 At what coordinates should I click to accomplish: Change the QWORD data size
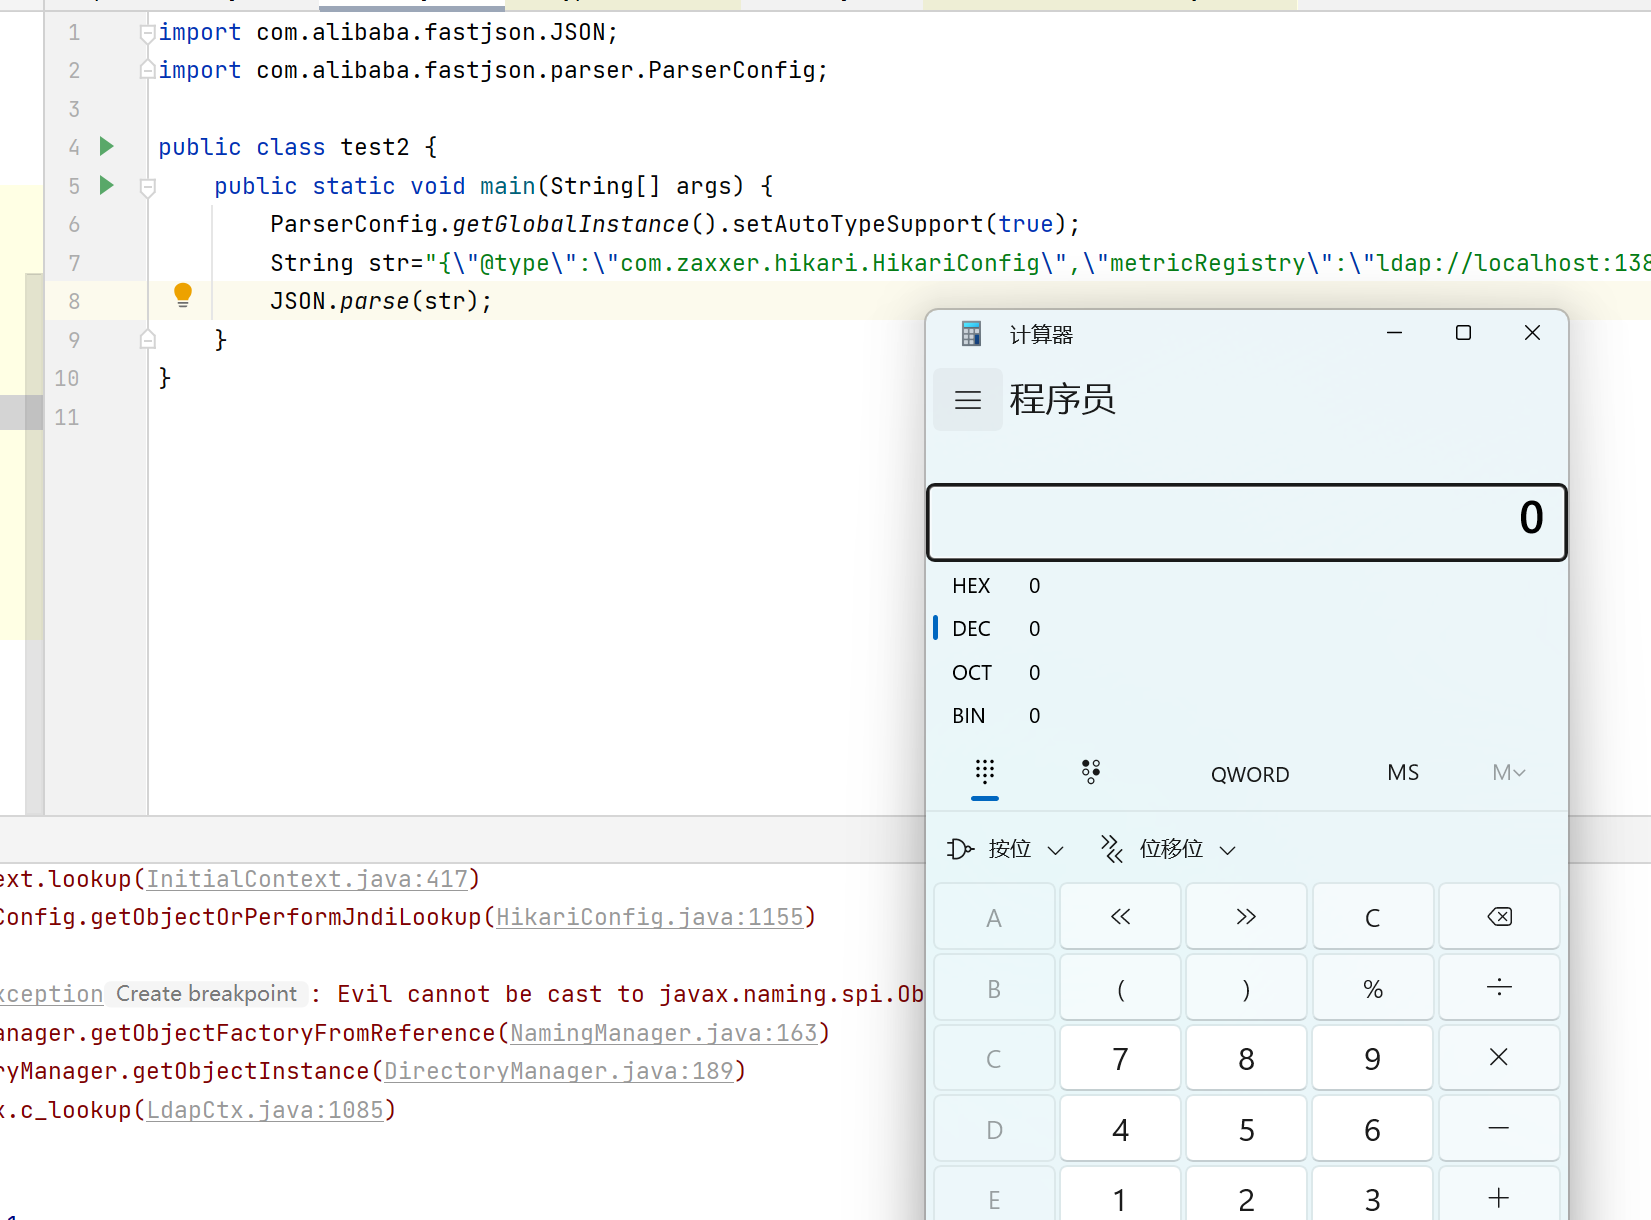point(1250,774)
